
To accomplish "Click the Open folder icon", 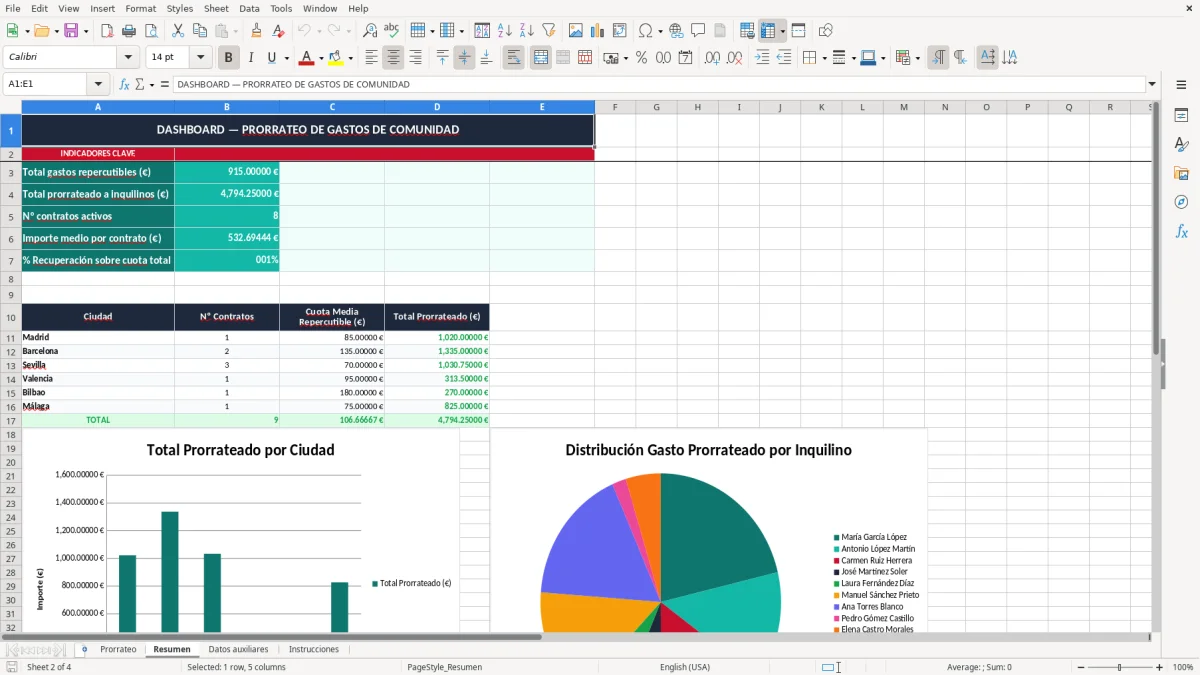I will [x=40, y=31].
